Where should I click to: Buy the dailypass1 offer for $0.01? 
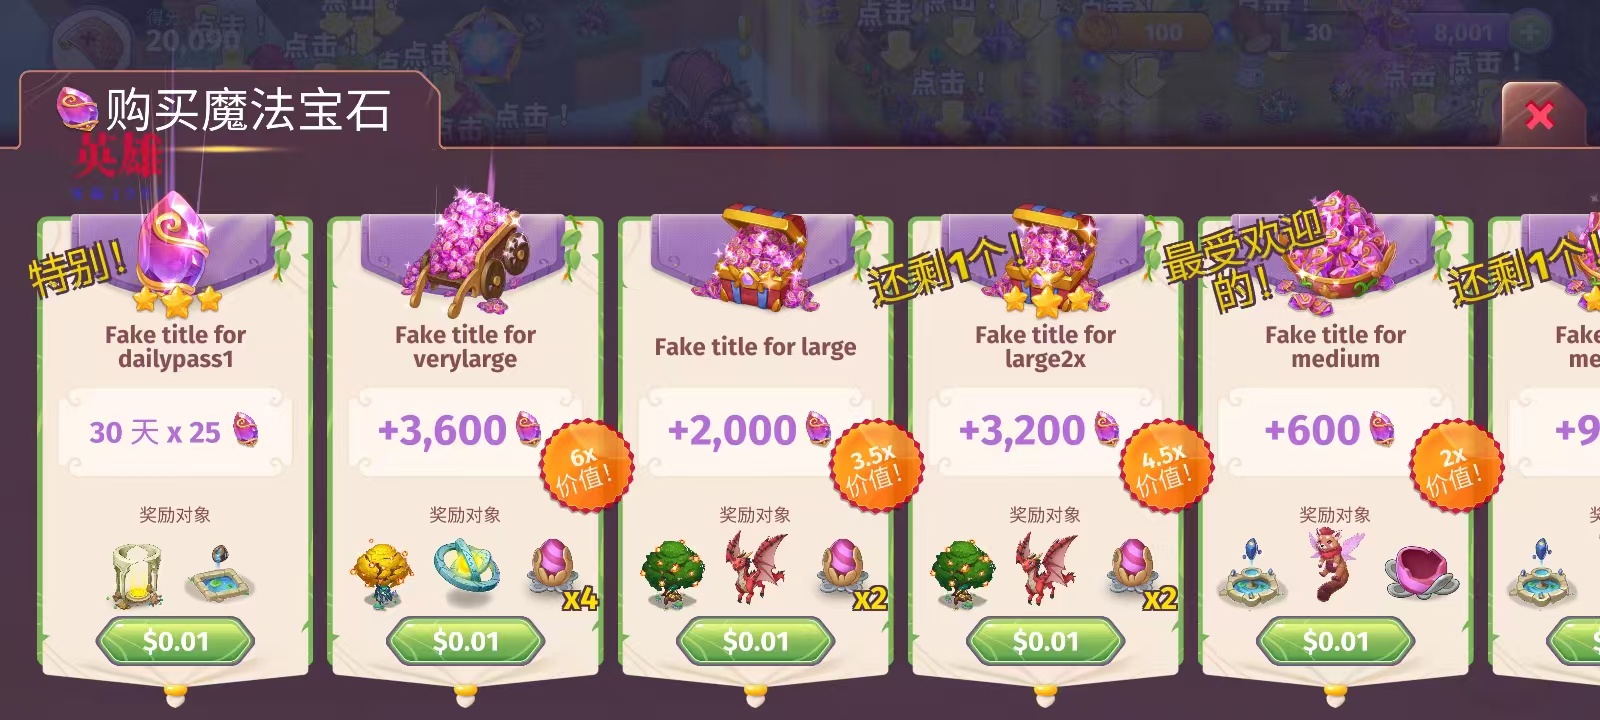[175, 641]
